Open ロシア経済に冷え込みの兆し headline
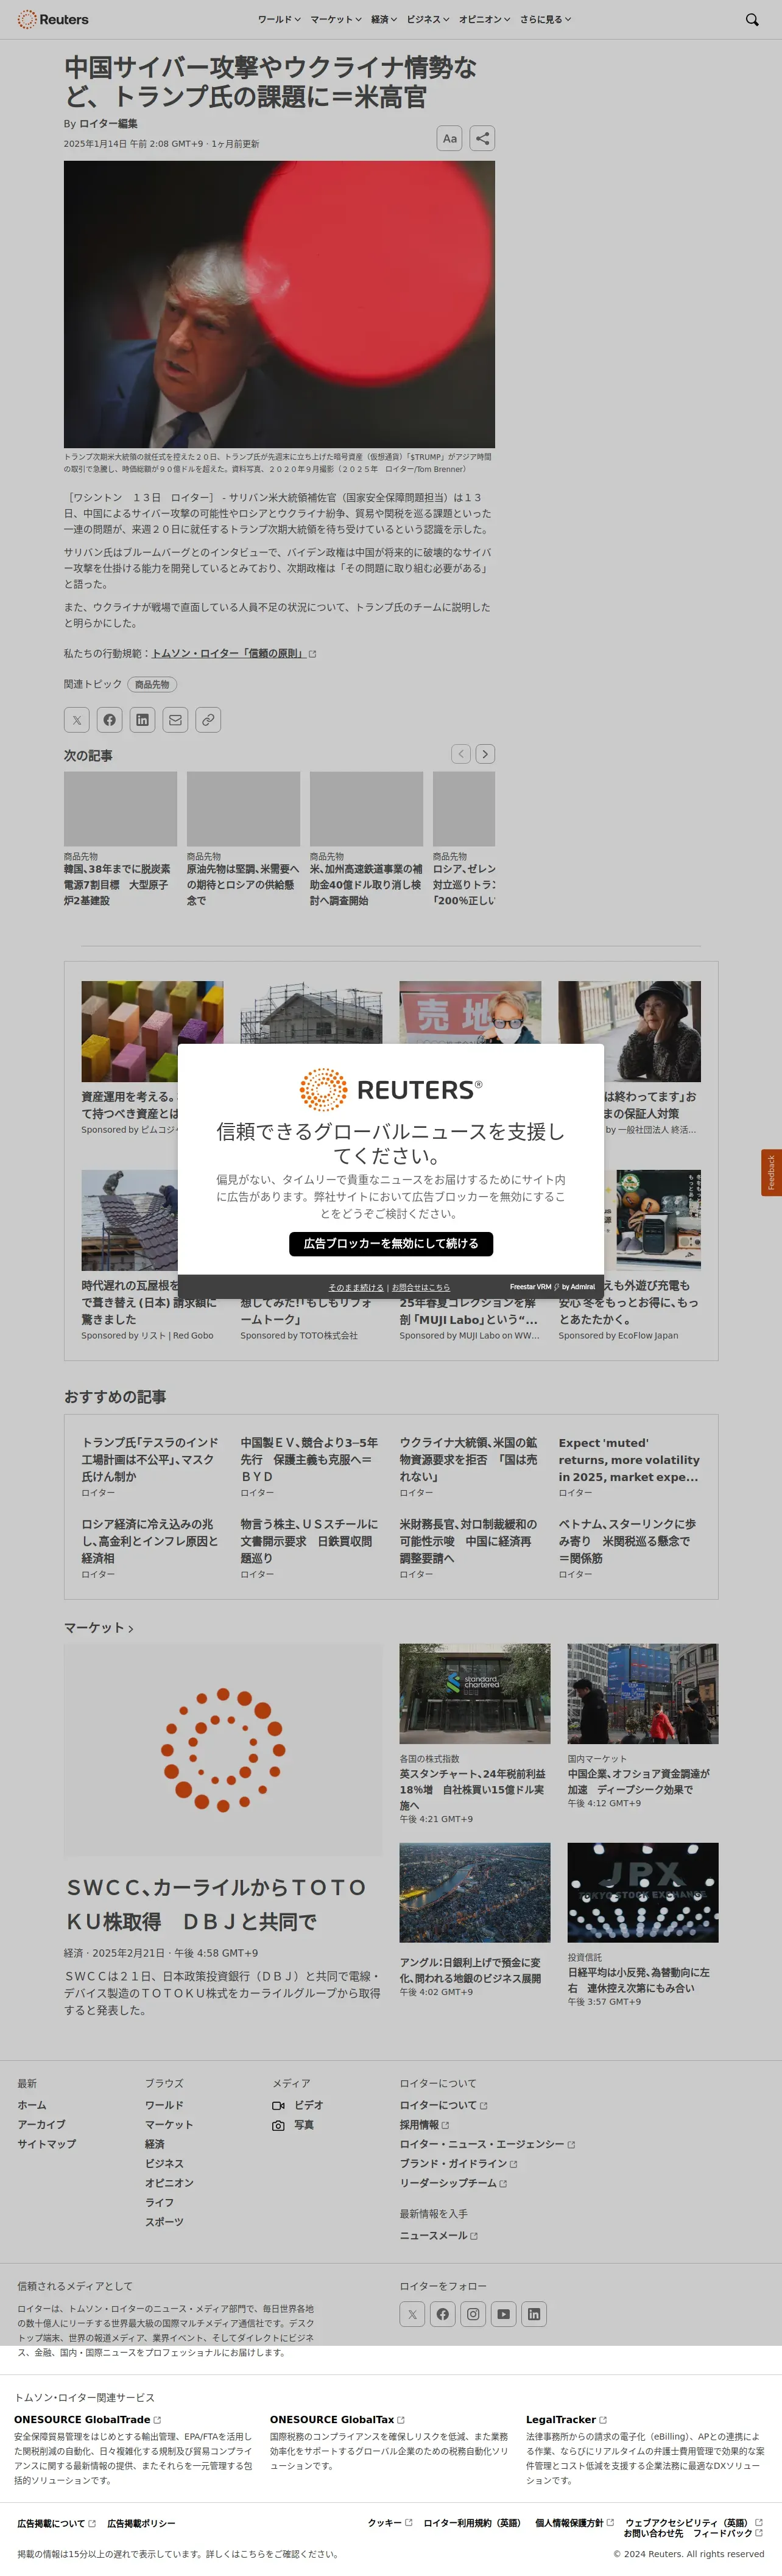The height and width of the screenshot is (2576, 782). (150, 1541)
